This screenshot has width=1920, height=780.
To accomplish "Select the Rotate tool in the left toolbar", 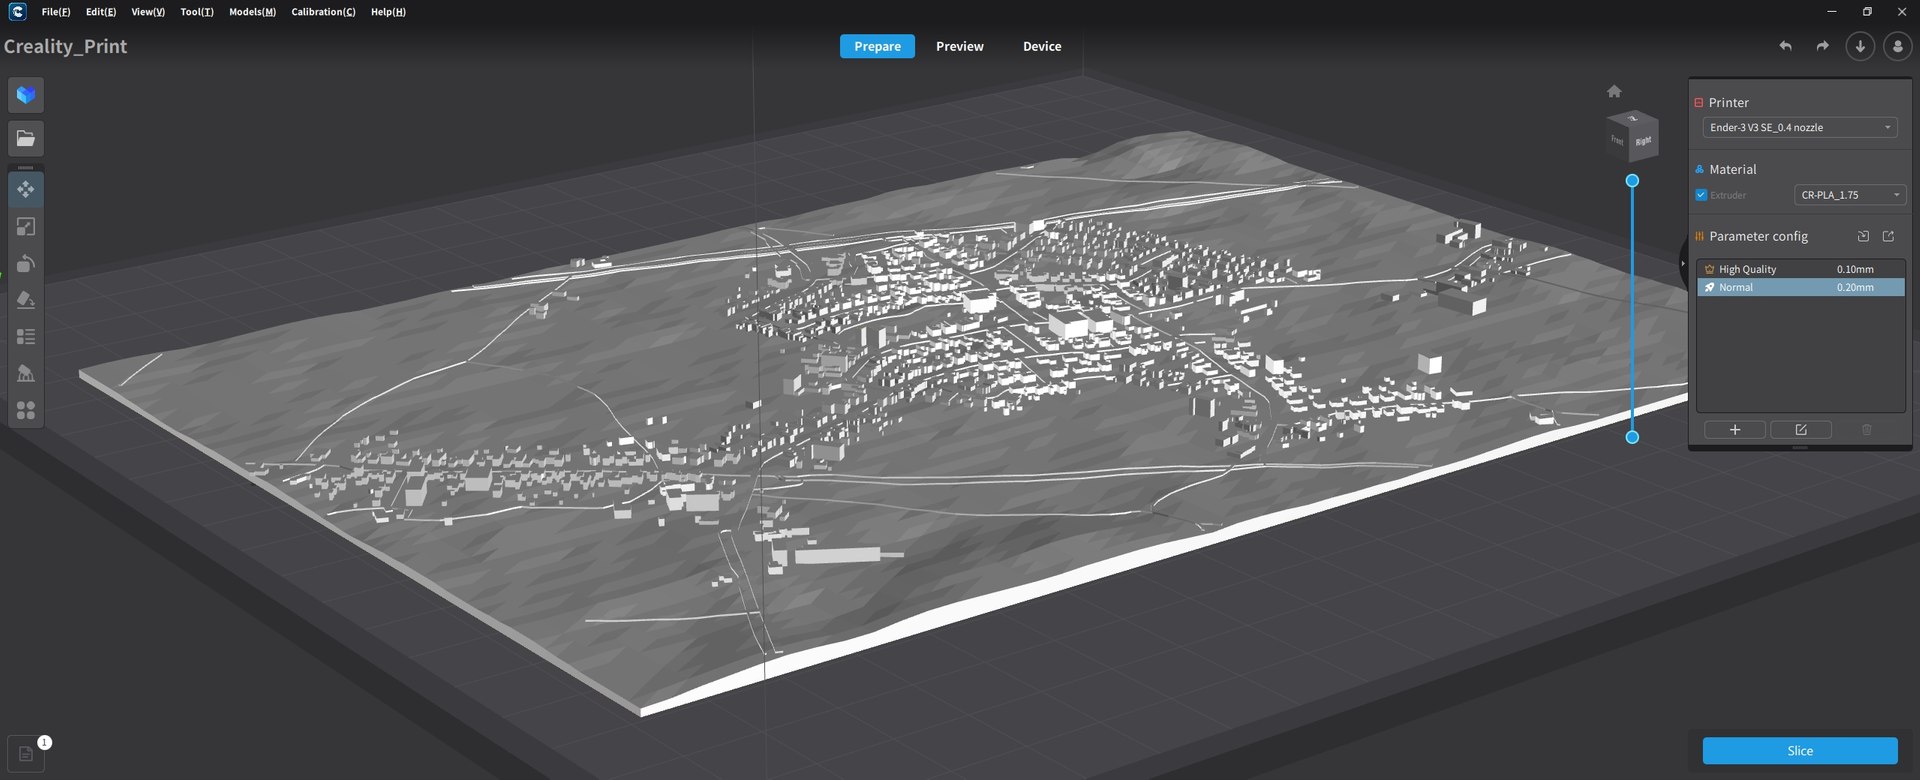I will pos(26,264).
